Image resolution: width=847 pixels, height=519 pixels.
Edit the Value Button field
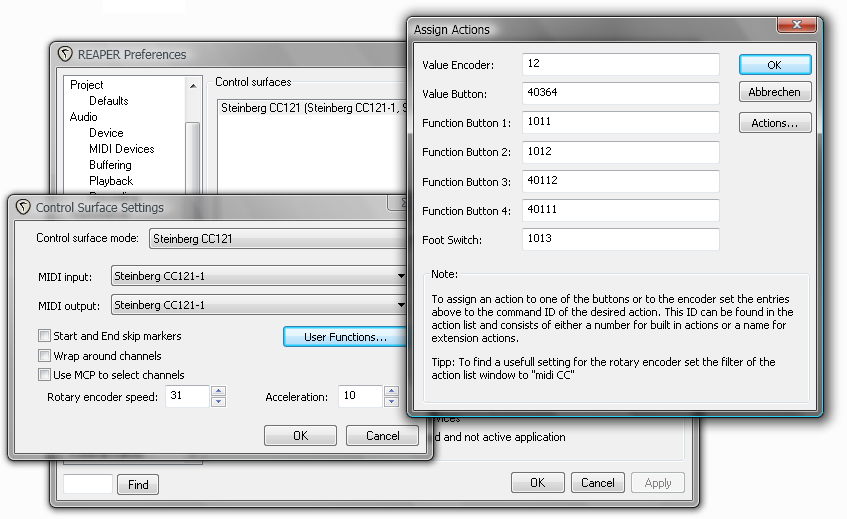pyautogui.click(x=621, y=93)
